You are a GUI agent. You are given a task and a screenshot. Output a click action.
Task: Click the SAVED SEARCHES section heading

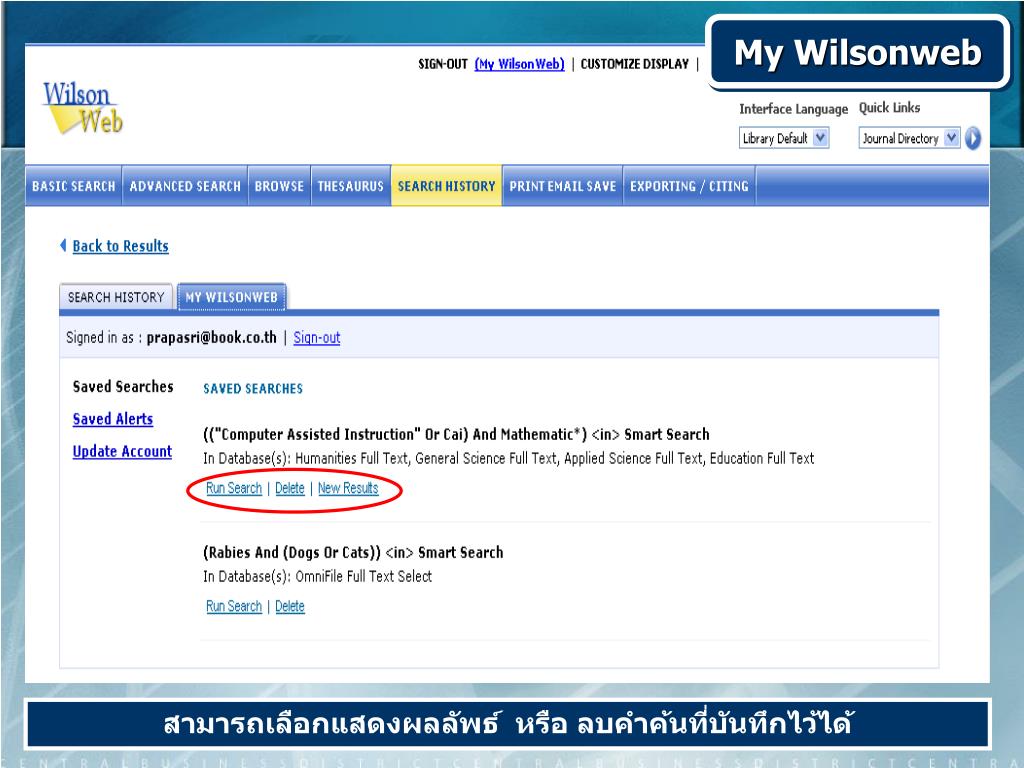(x=253, y=389)
